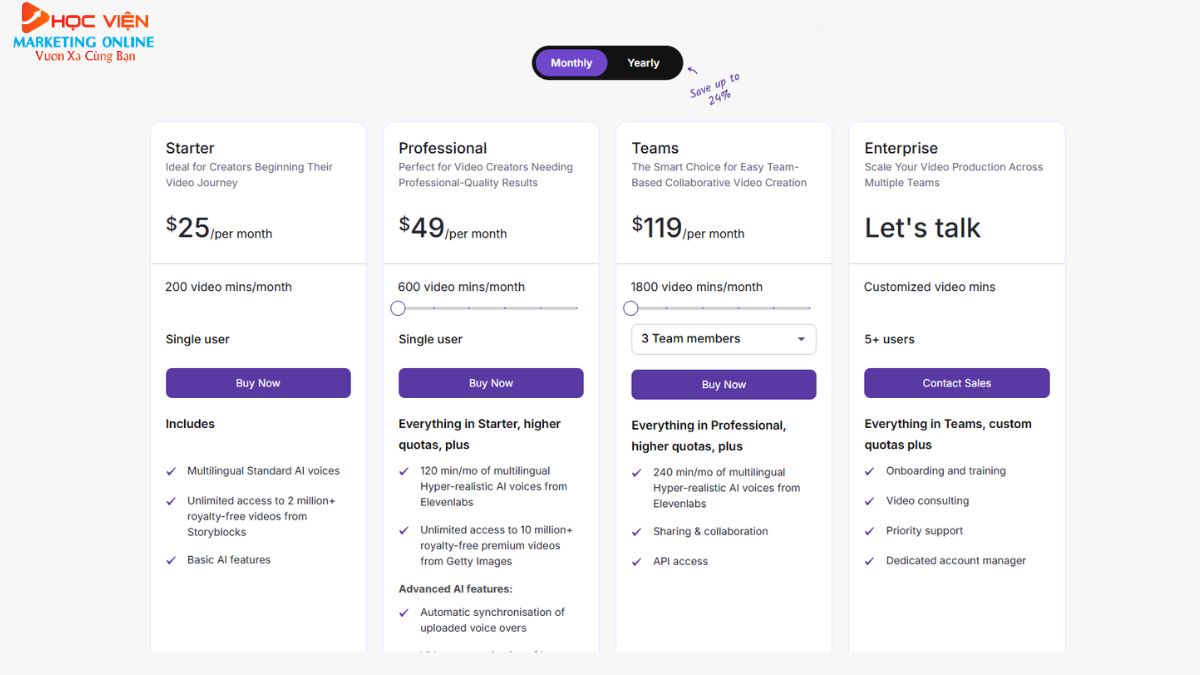
Task: Click the Team members dropdown arrow
Action: (x=801, y=339)
